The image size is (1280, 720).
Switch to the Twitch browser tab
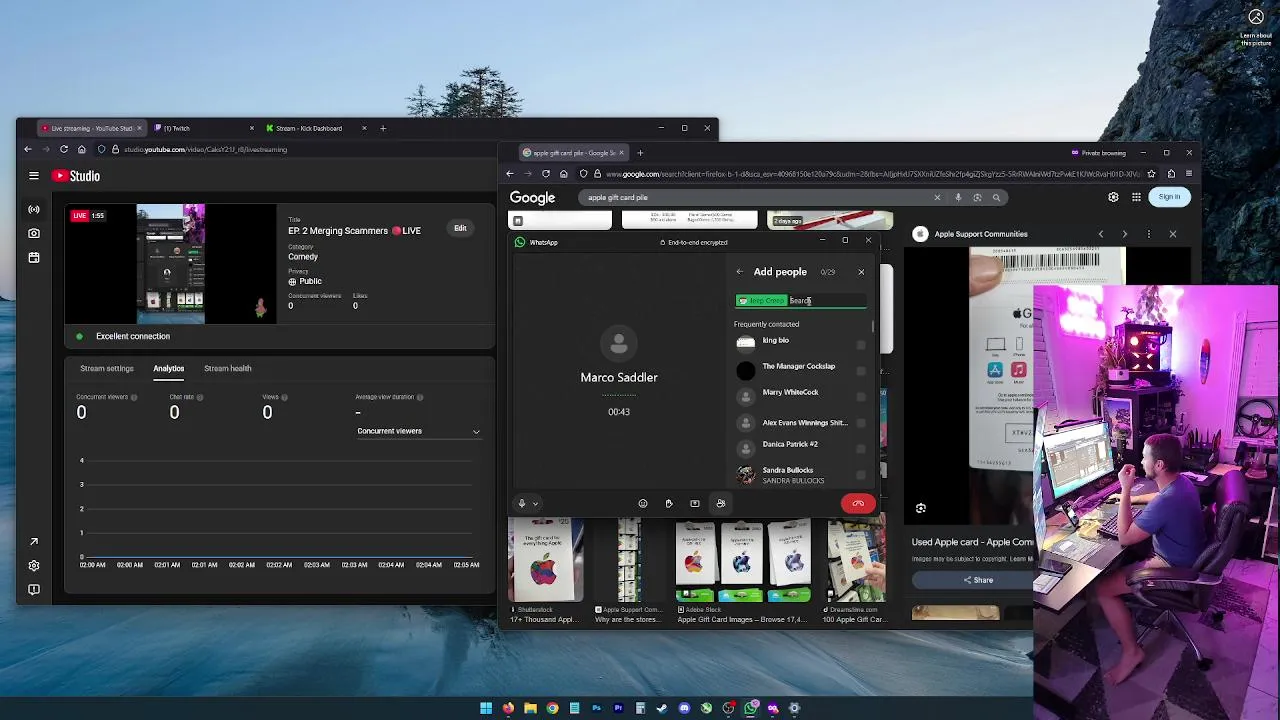coord(205,128)
